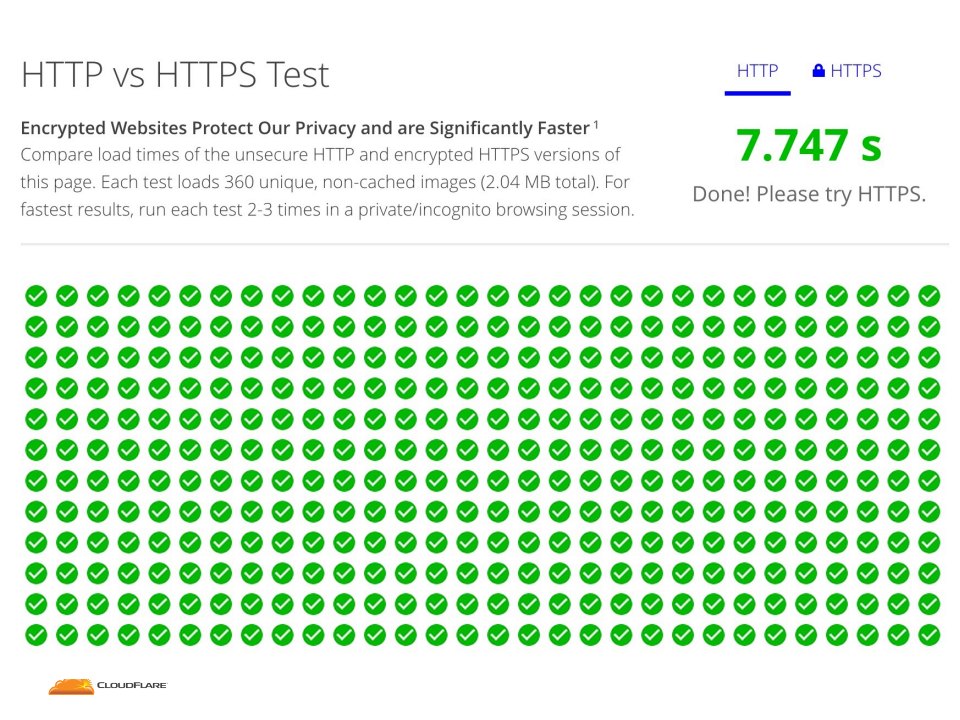Click the first checkmark in the second row
Image resolution: width=960 pixels, height=720 pixels.
click(x=36, y=326)
